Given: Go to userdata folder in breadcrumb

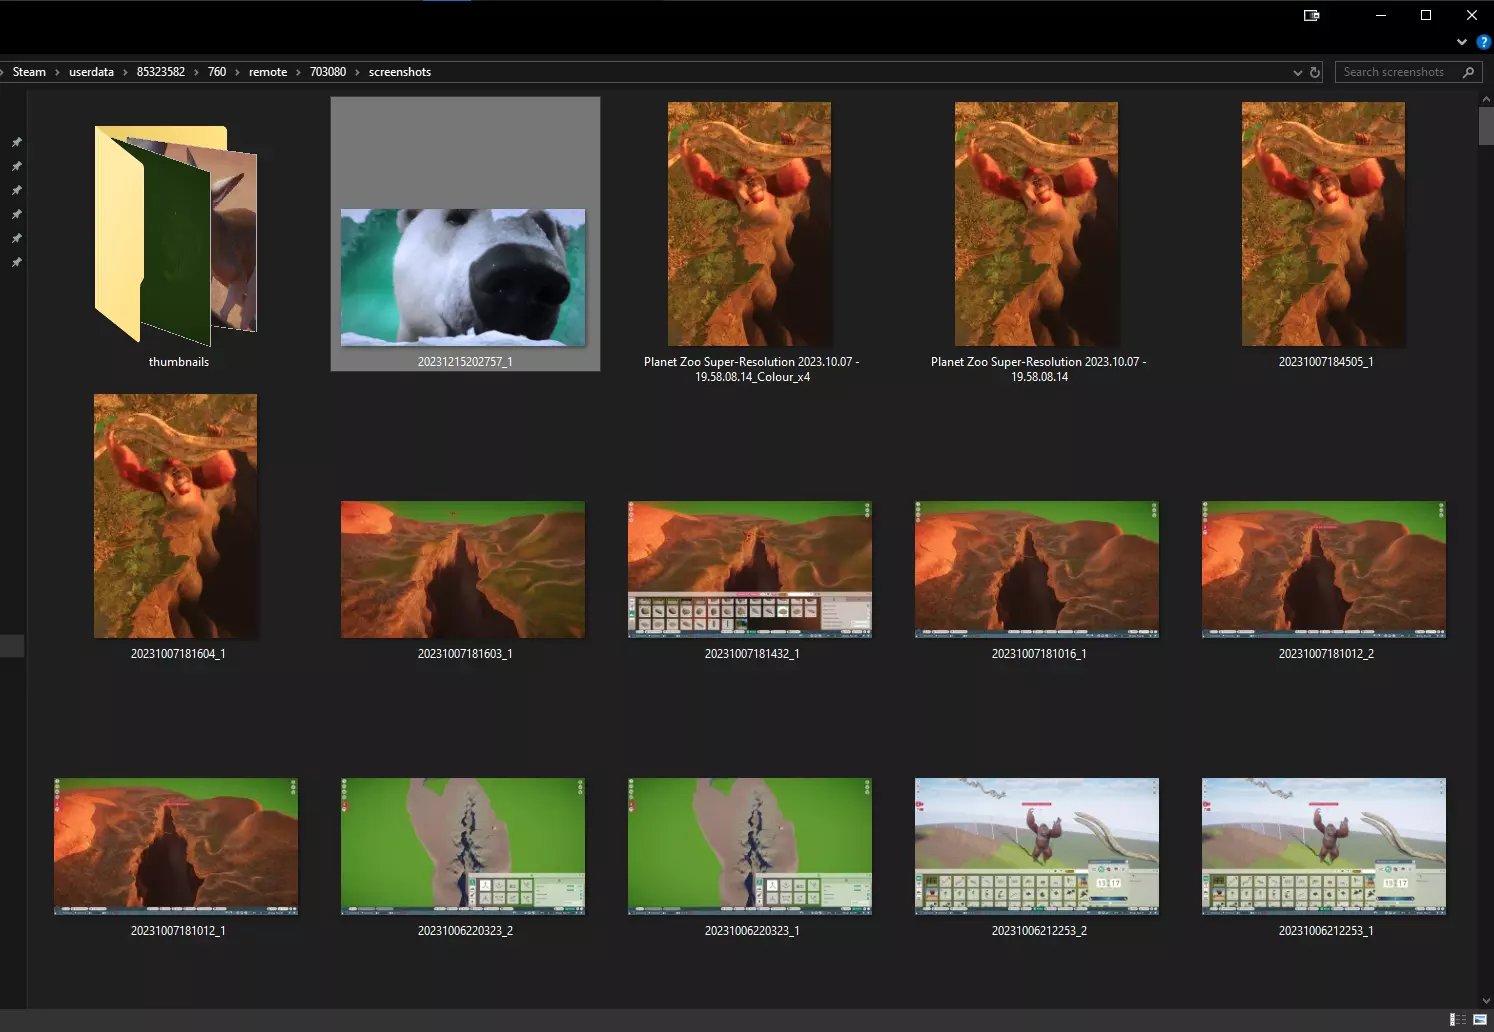Looking at the screenshot, I should click(91, 72).
